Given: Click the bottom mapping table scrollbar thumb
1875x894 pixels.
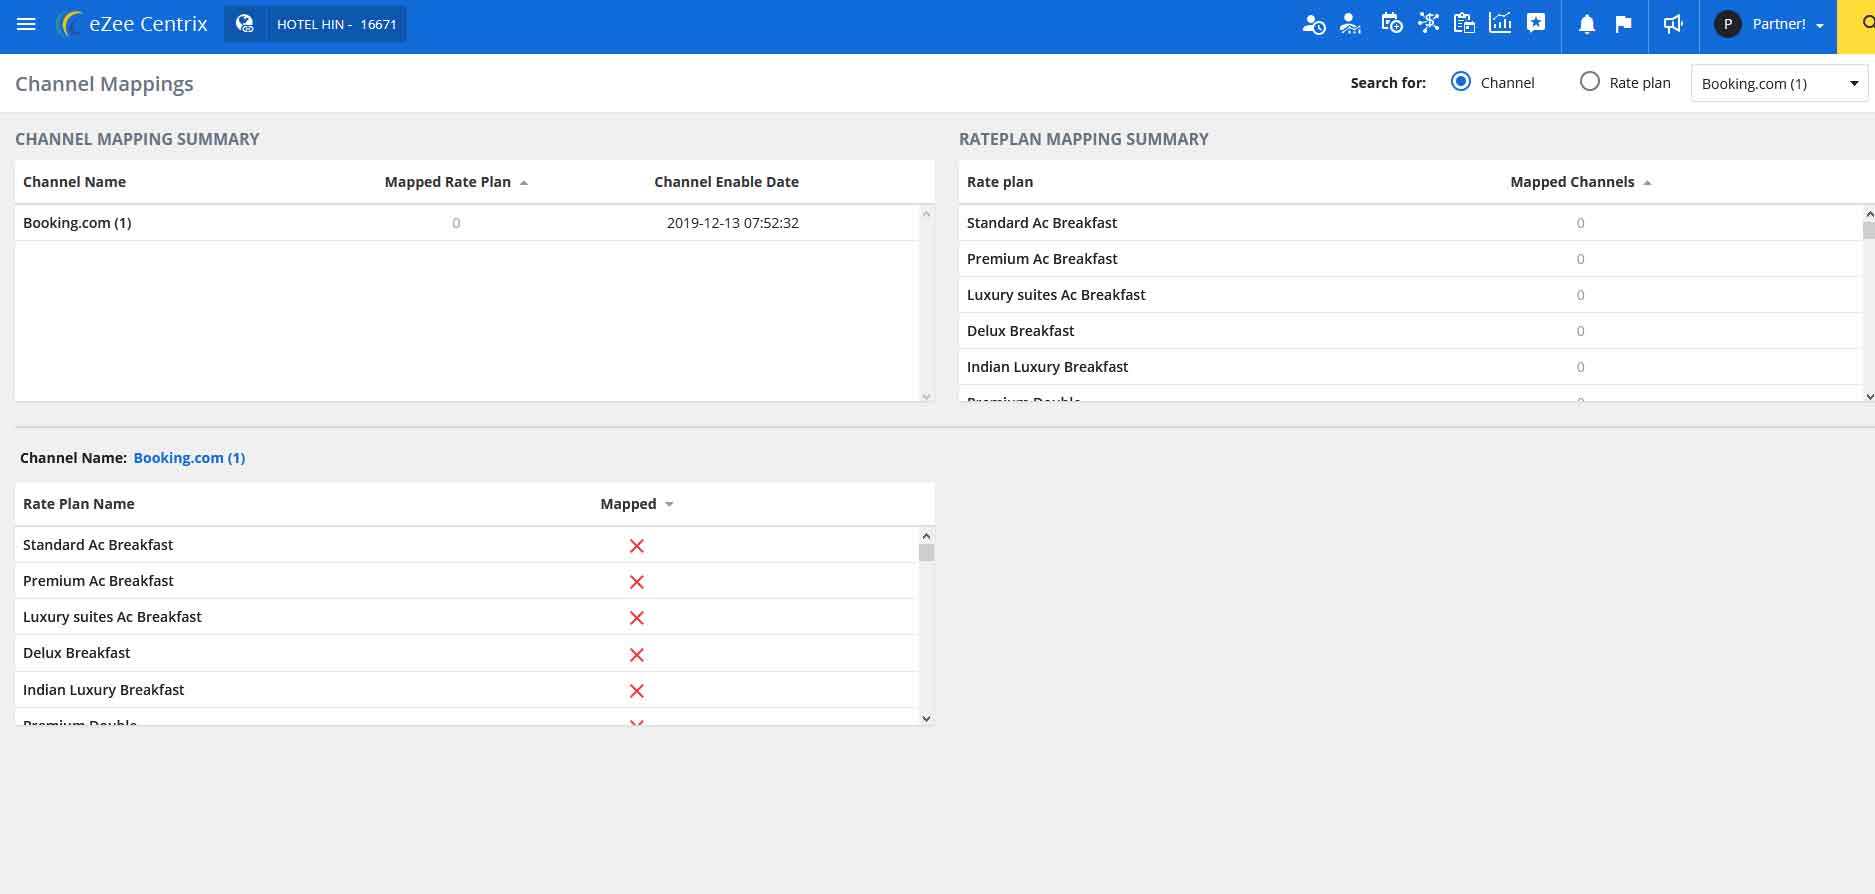Looking at the screenshot, I should point(926,552).
